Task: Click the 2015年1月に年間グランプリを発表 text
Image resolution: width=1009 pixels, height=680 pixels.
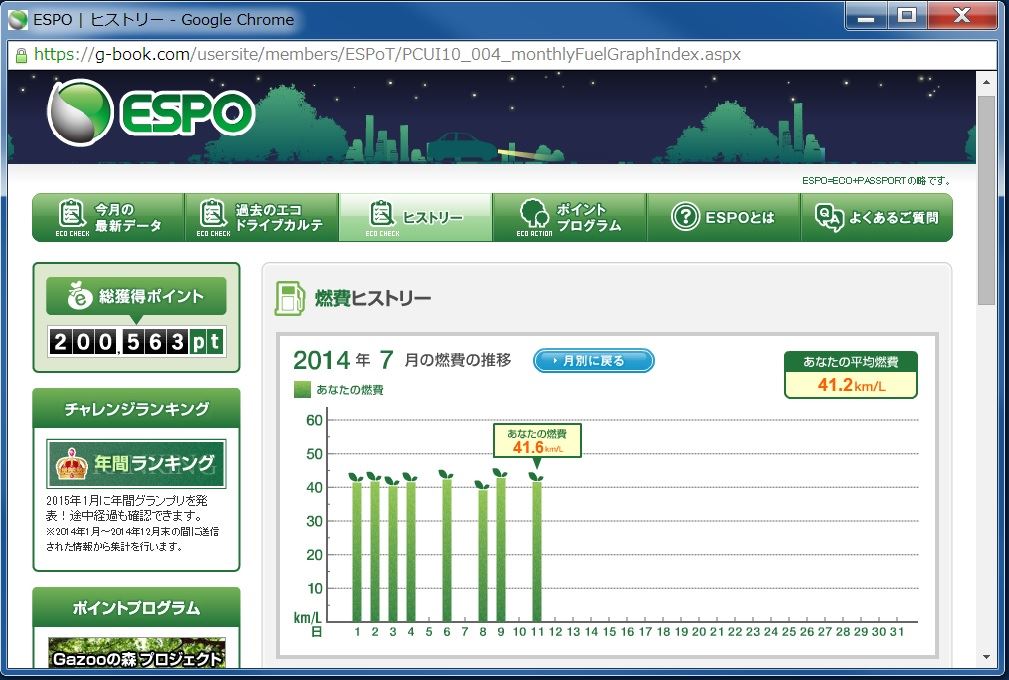Action: pyautogui.click(x=127, y=508)
